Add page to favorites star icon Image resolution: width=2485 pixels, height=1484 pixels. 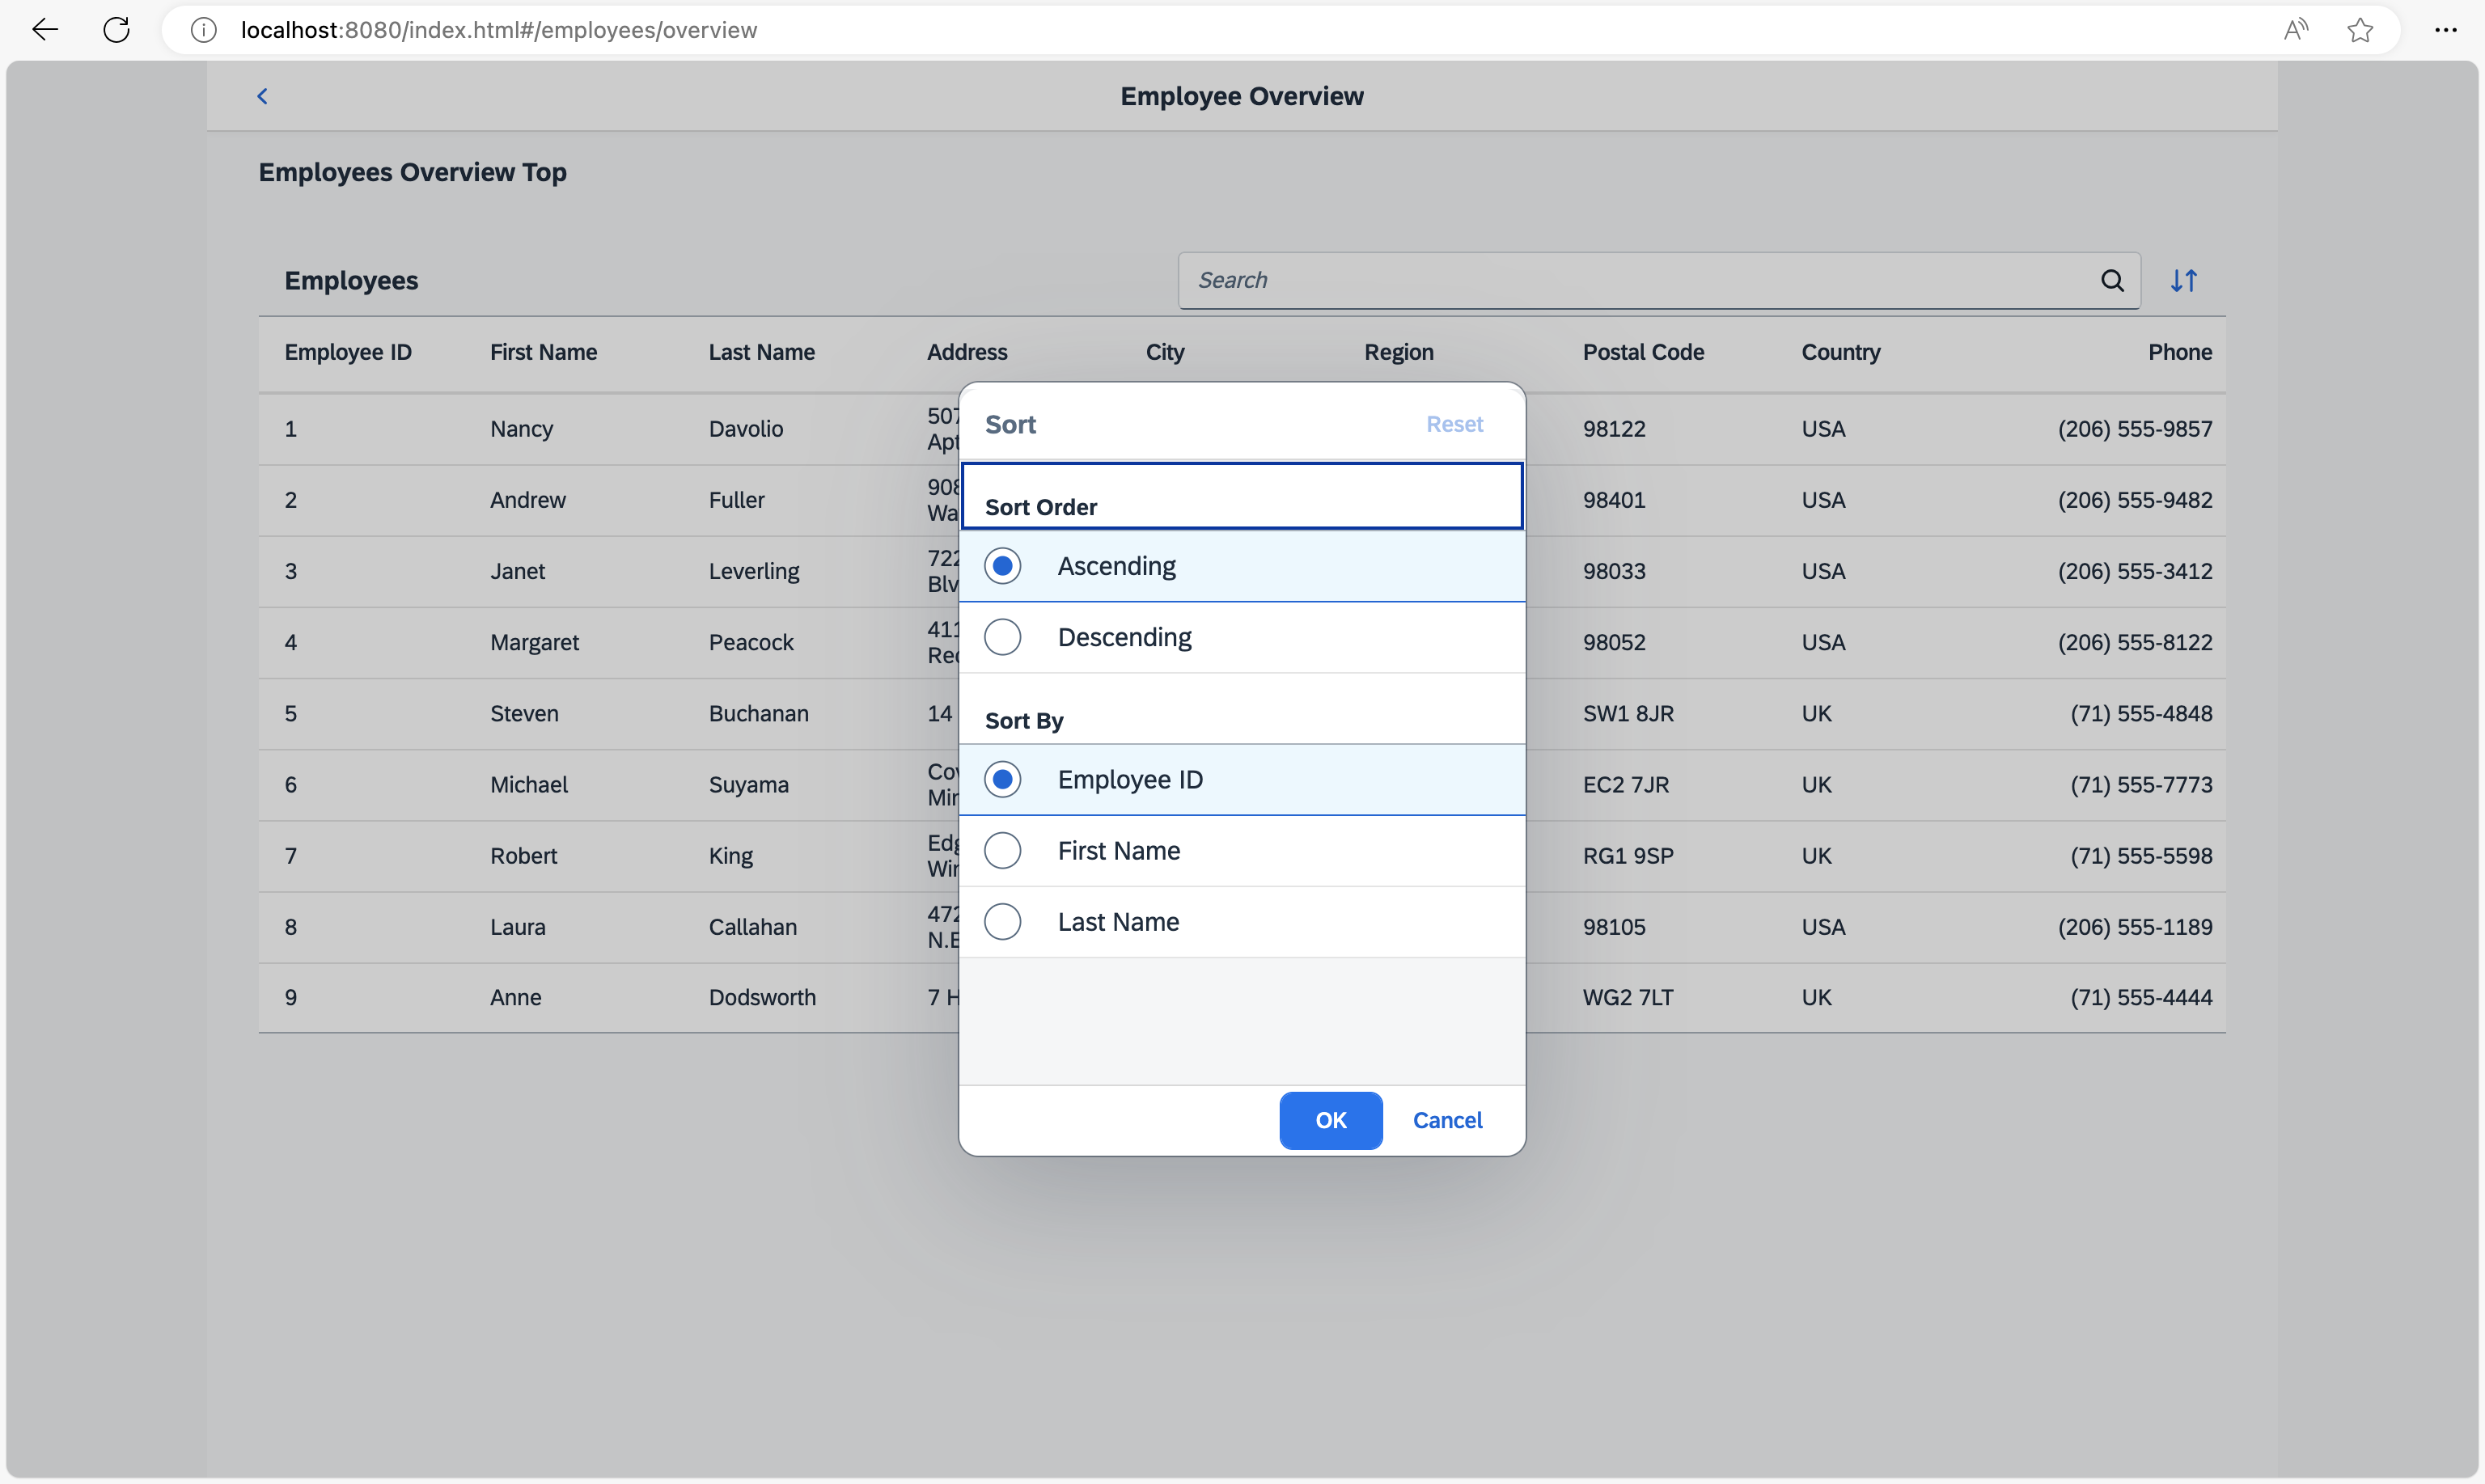click(2360, 30)
